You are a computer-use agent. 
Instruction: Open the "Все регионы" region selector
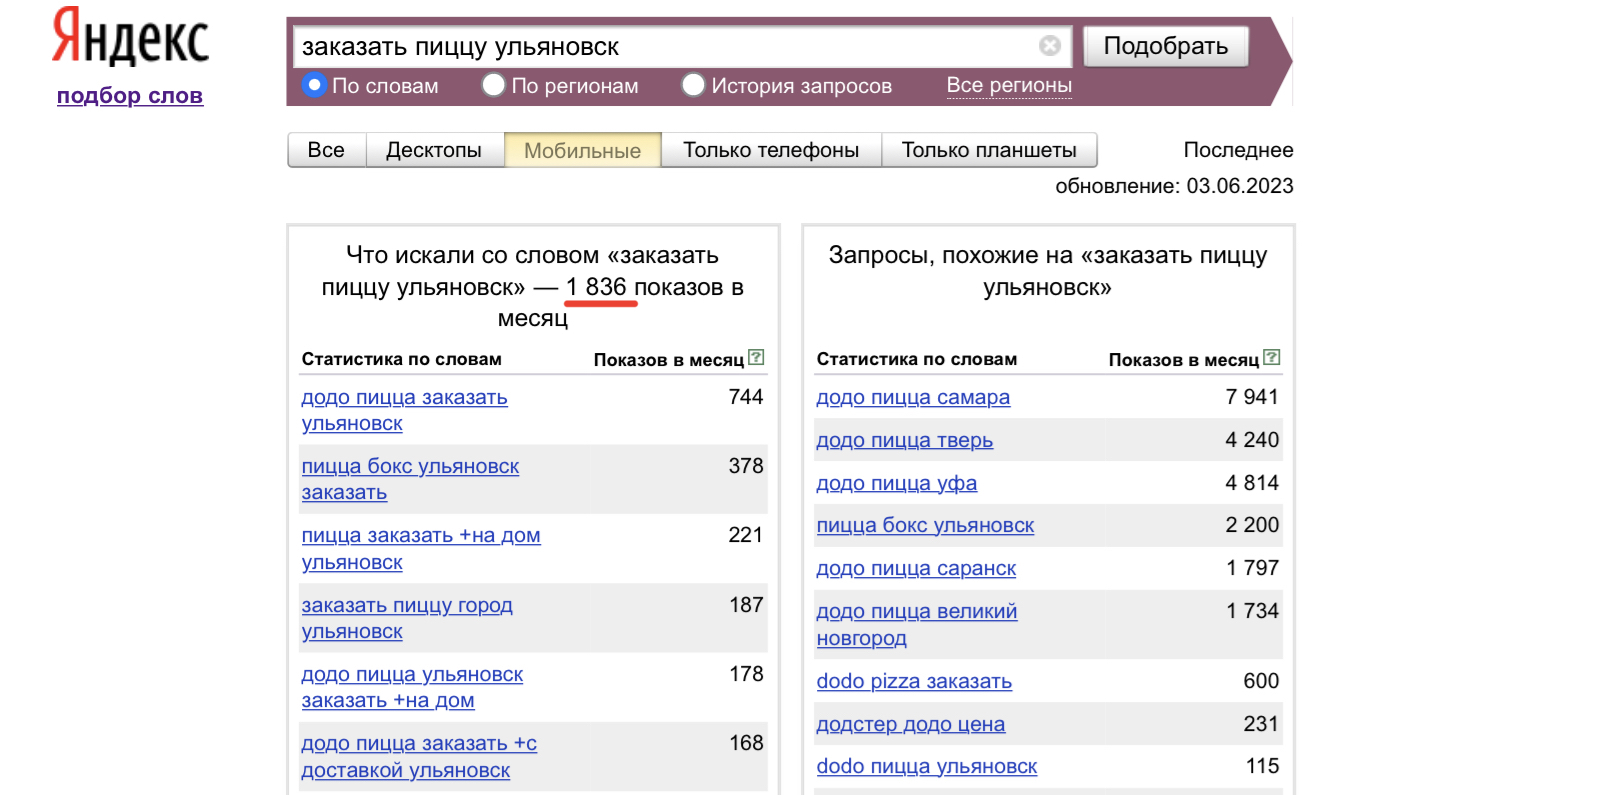(x=1008, y=85)
